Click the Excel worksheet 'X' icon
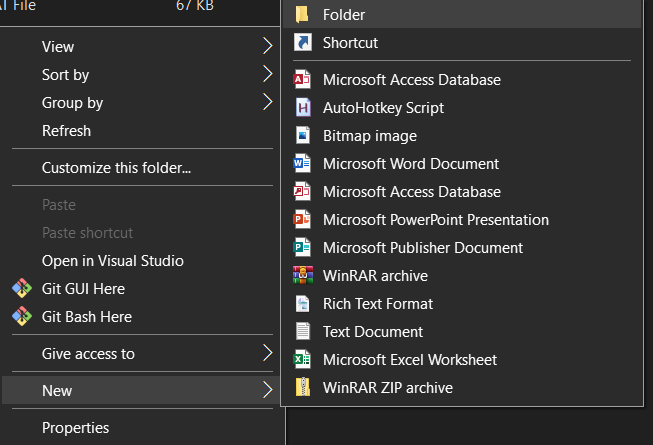Screen dimensions: 653x445 pos(302,359)
